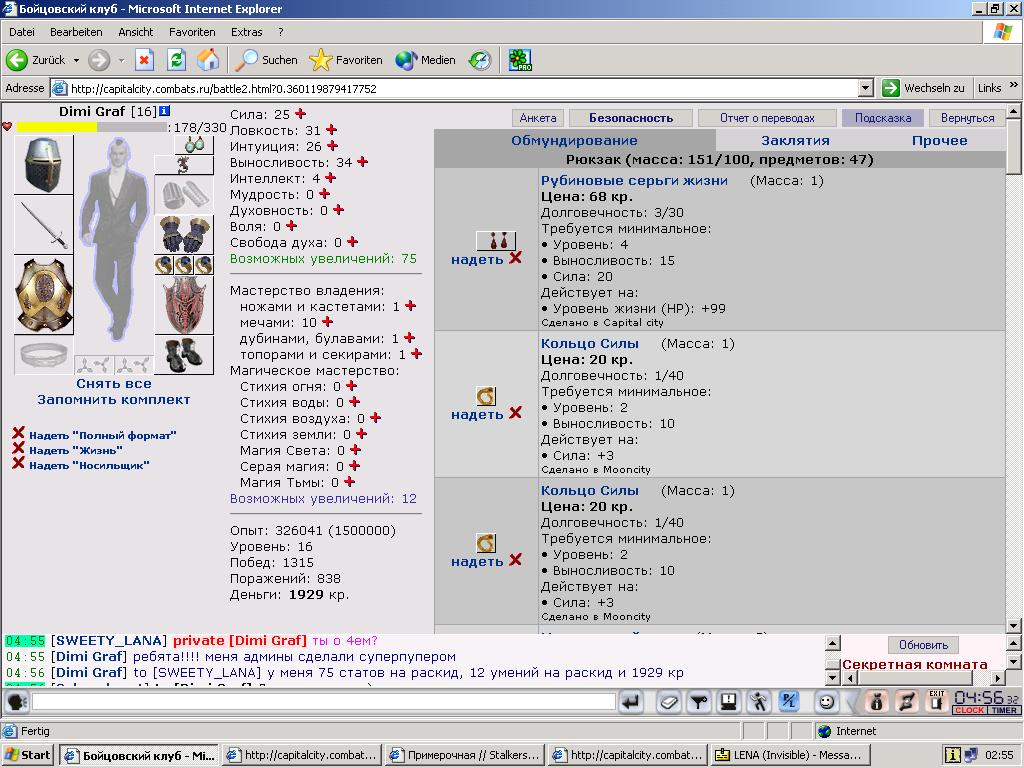Image resolution: width=1024 pixels, height=768 pixels.
Task: Click the Обновить button
Action: [923, 645]
